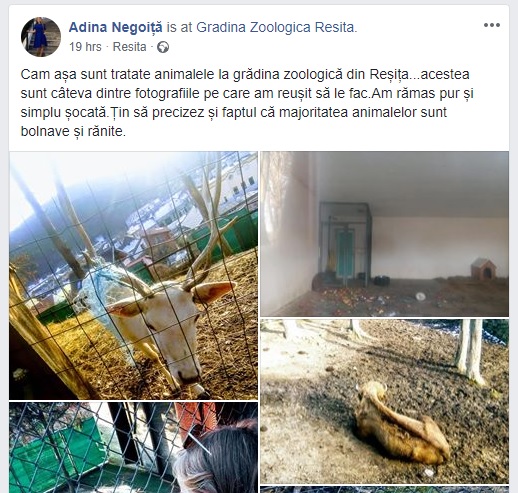View the brown animal lying on ground photo
518x493 pixels.
point(384,401)
